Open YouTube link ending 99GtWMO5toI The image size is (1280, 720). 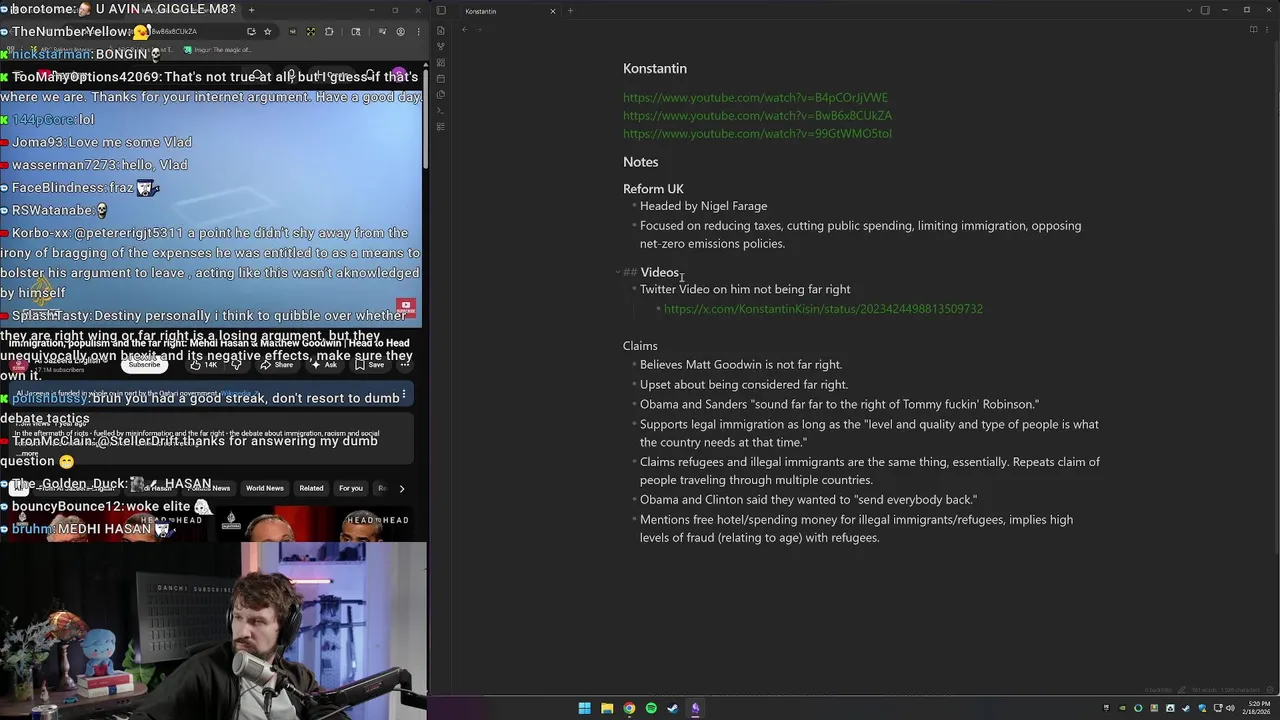point(757,134)
